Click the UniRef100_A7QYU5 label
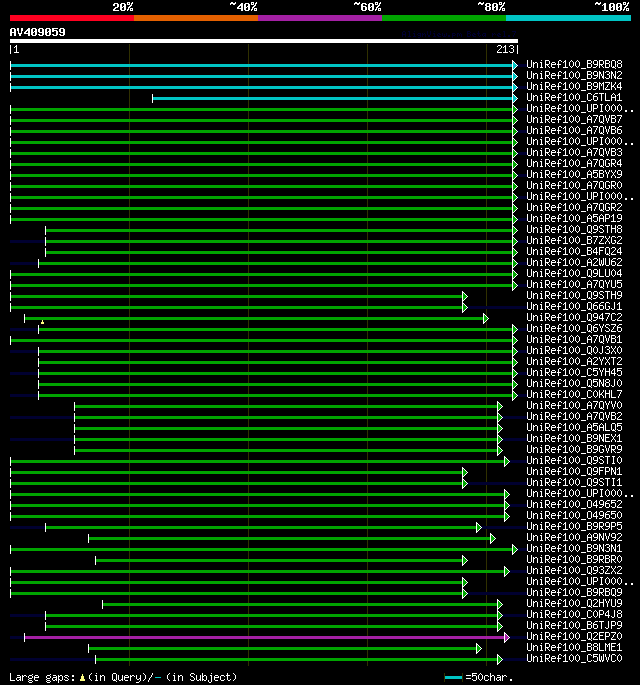The width and height of the screenshot is (640, 685). point(574,284)
